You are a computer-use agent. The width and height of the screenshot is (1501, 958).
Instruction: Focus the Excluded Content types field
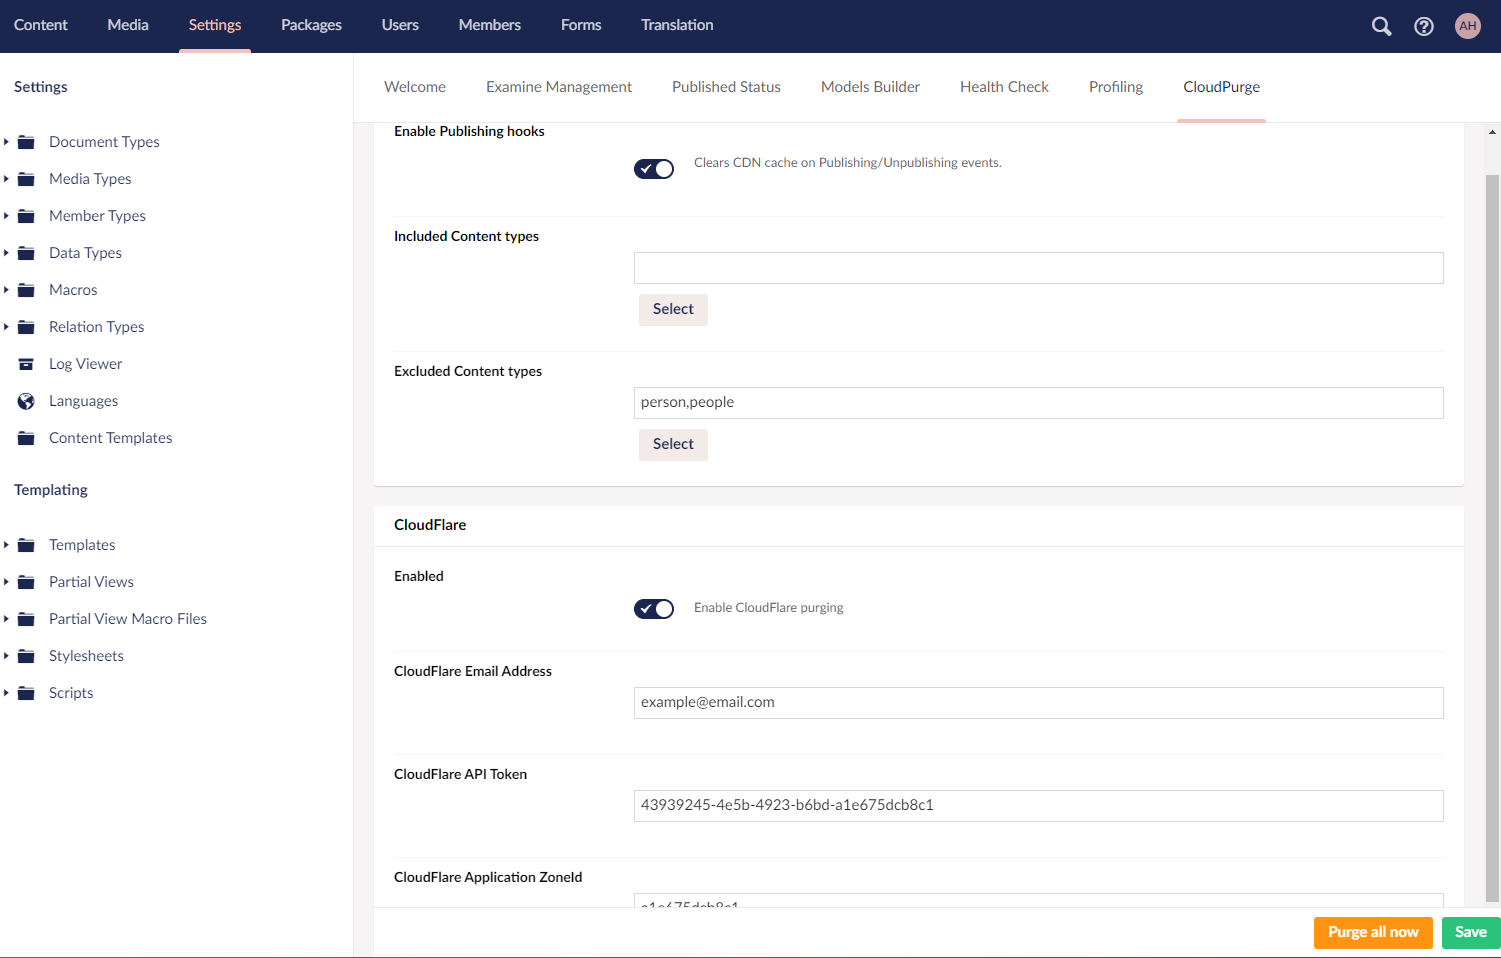pos(1038,403)
